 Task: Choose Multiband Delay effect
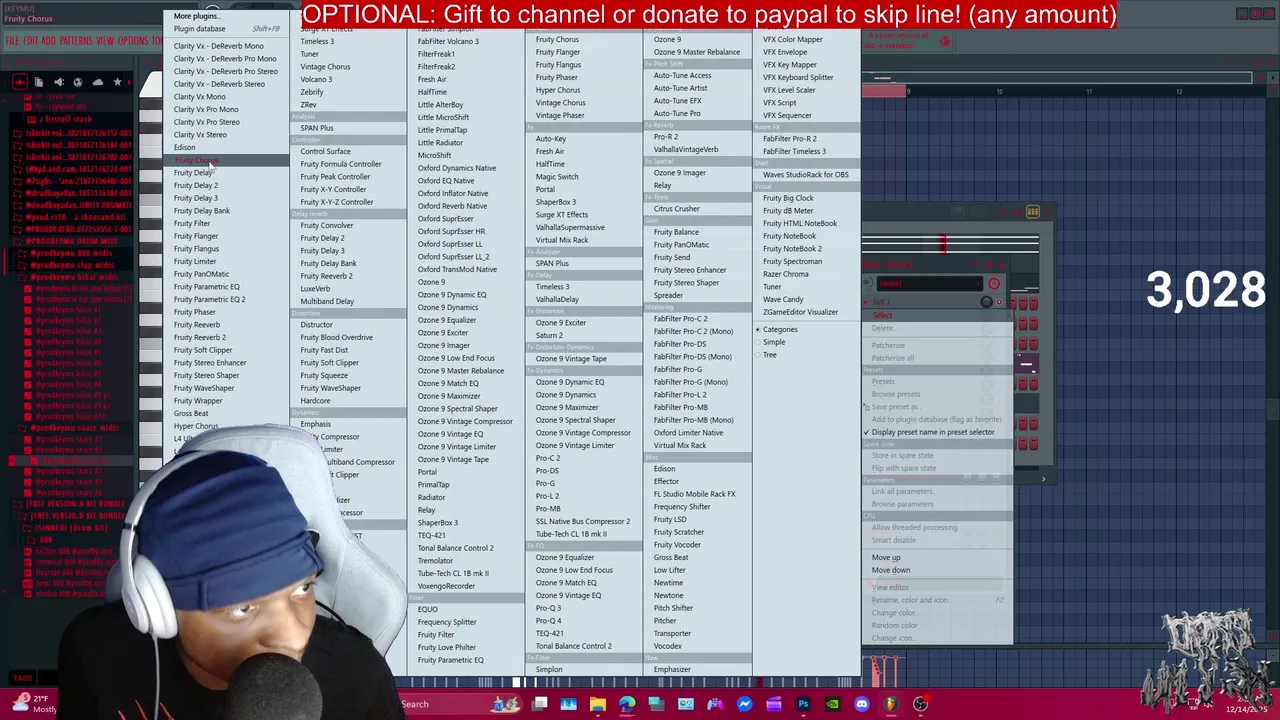pos(327,301)
